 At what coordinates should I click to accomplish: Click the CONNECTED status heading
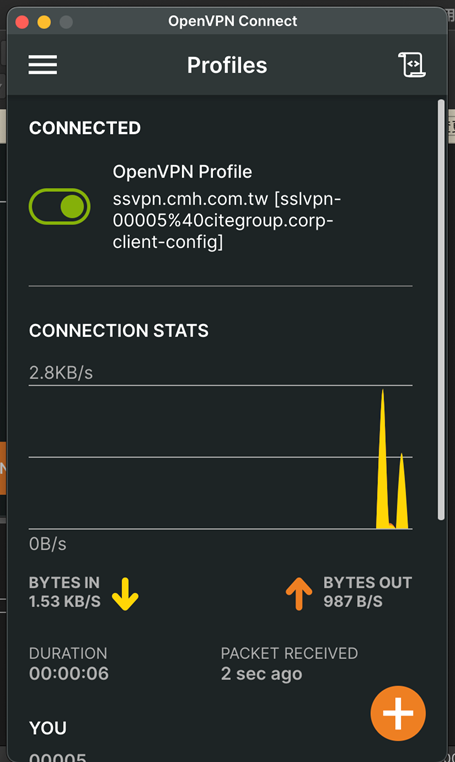(x=85, y=128)
